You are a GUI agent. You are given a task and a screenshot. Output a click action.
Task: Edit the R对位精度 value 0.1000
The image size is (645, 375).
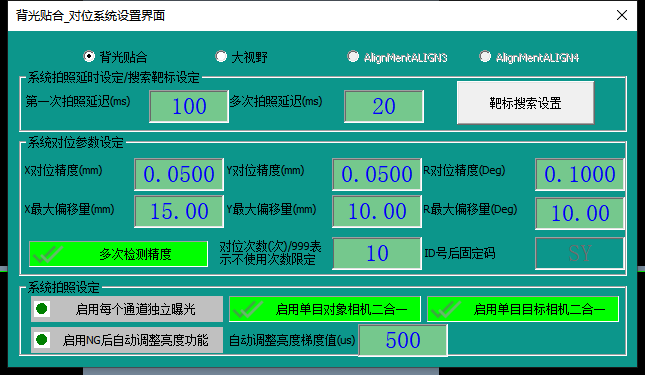580,174
